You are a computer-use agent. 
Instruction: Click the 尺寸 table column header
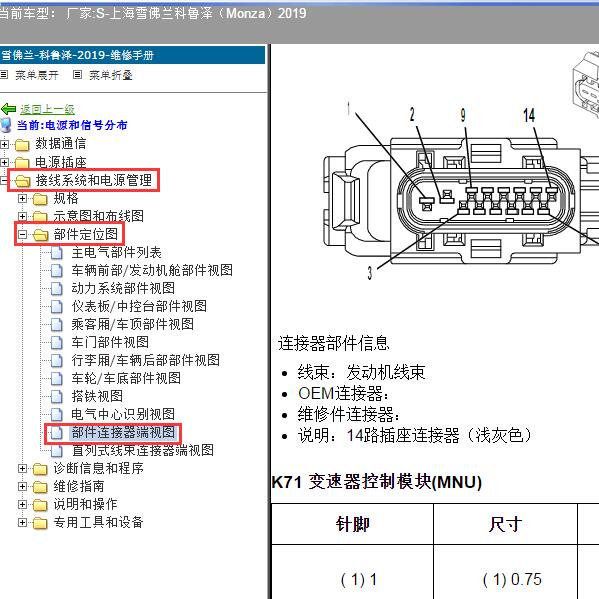(x=505, y=524)
